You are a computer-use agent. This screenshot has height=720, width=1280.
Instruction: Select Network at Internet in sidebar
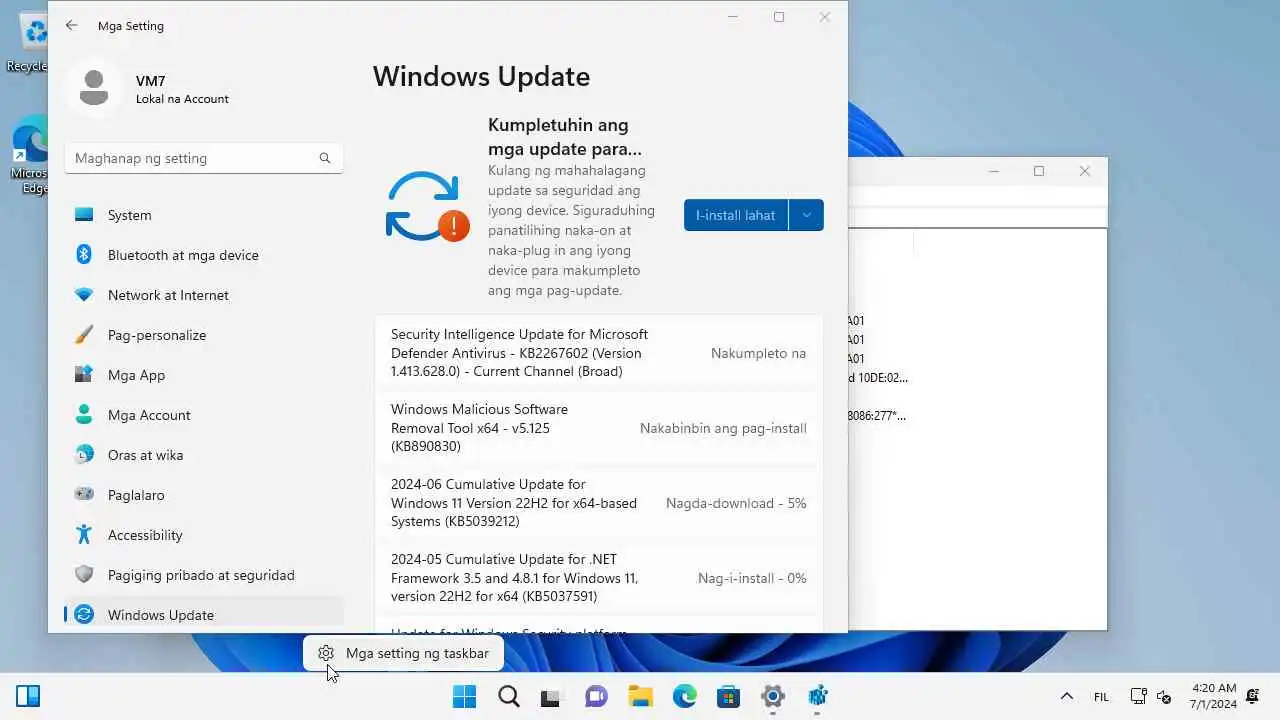[204, 295]
